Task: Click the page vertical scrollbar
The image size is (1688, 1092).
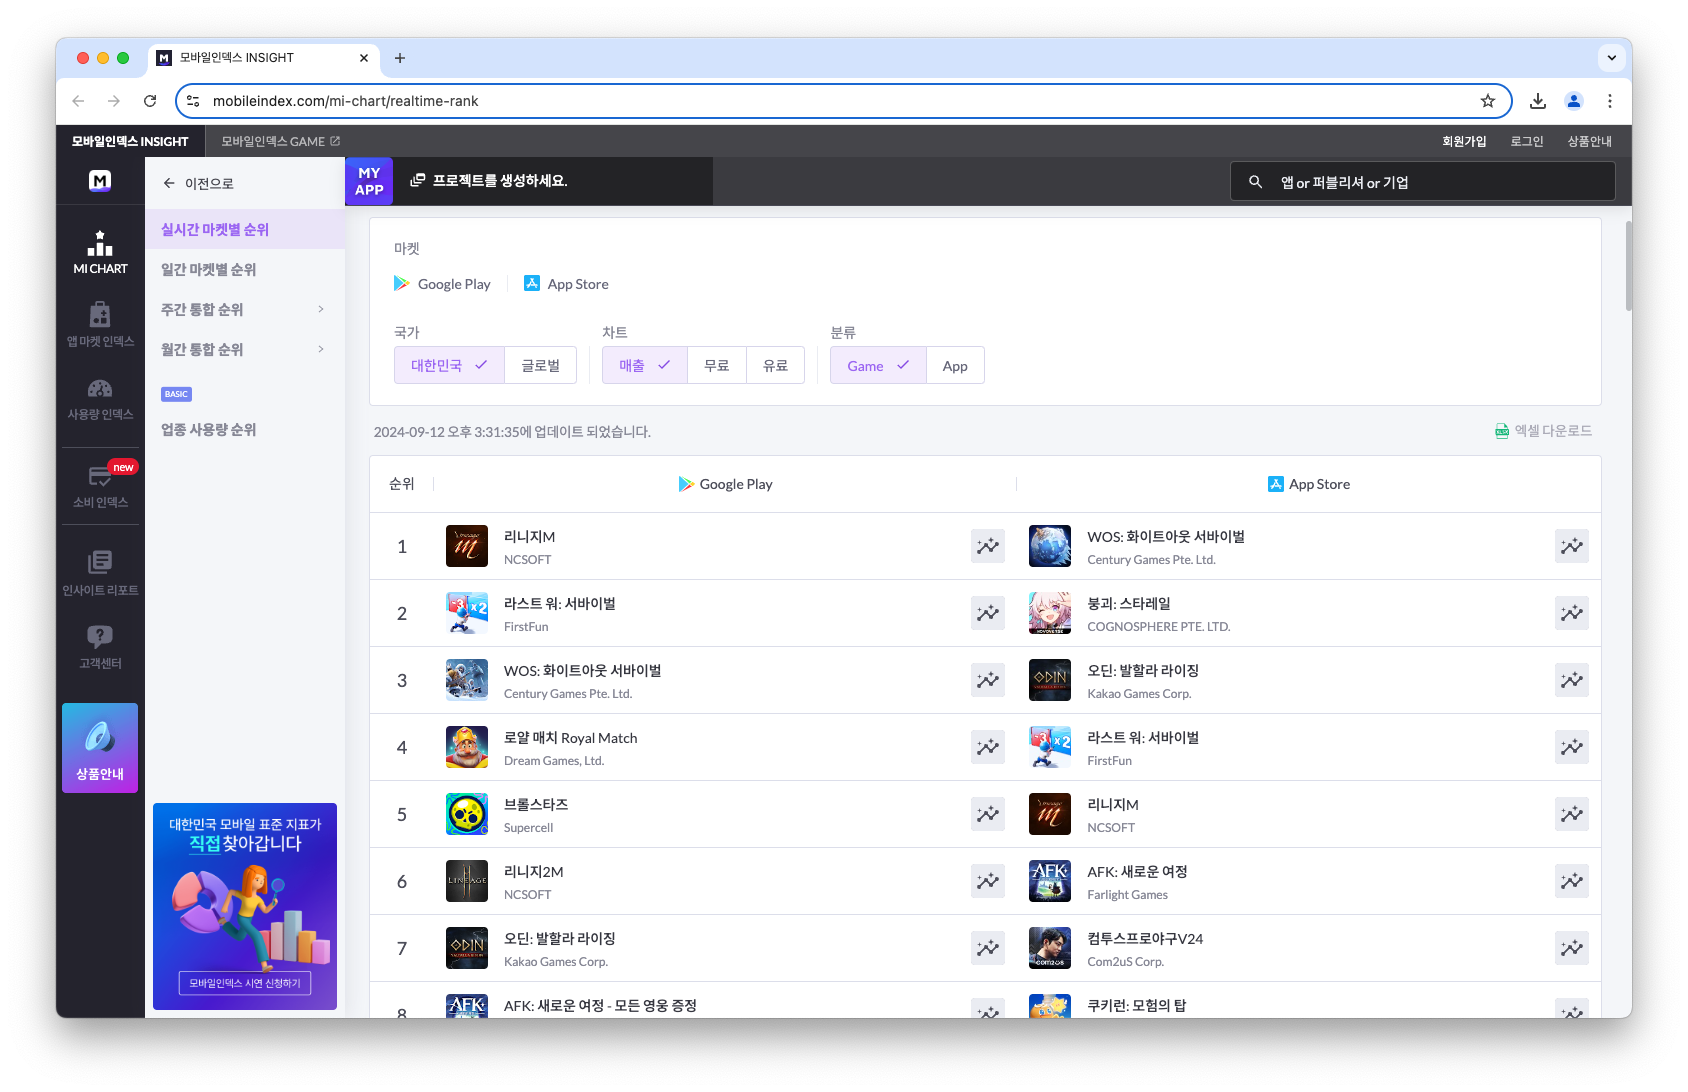Action: pyautogui.click(x=1628, y=265)
